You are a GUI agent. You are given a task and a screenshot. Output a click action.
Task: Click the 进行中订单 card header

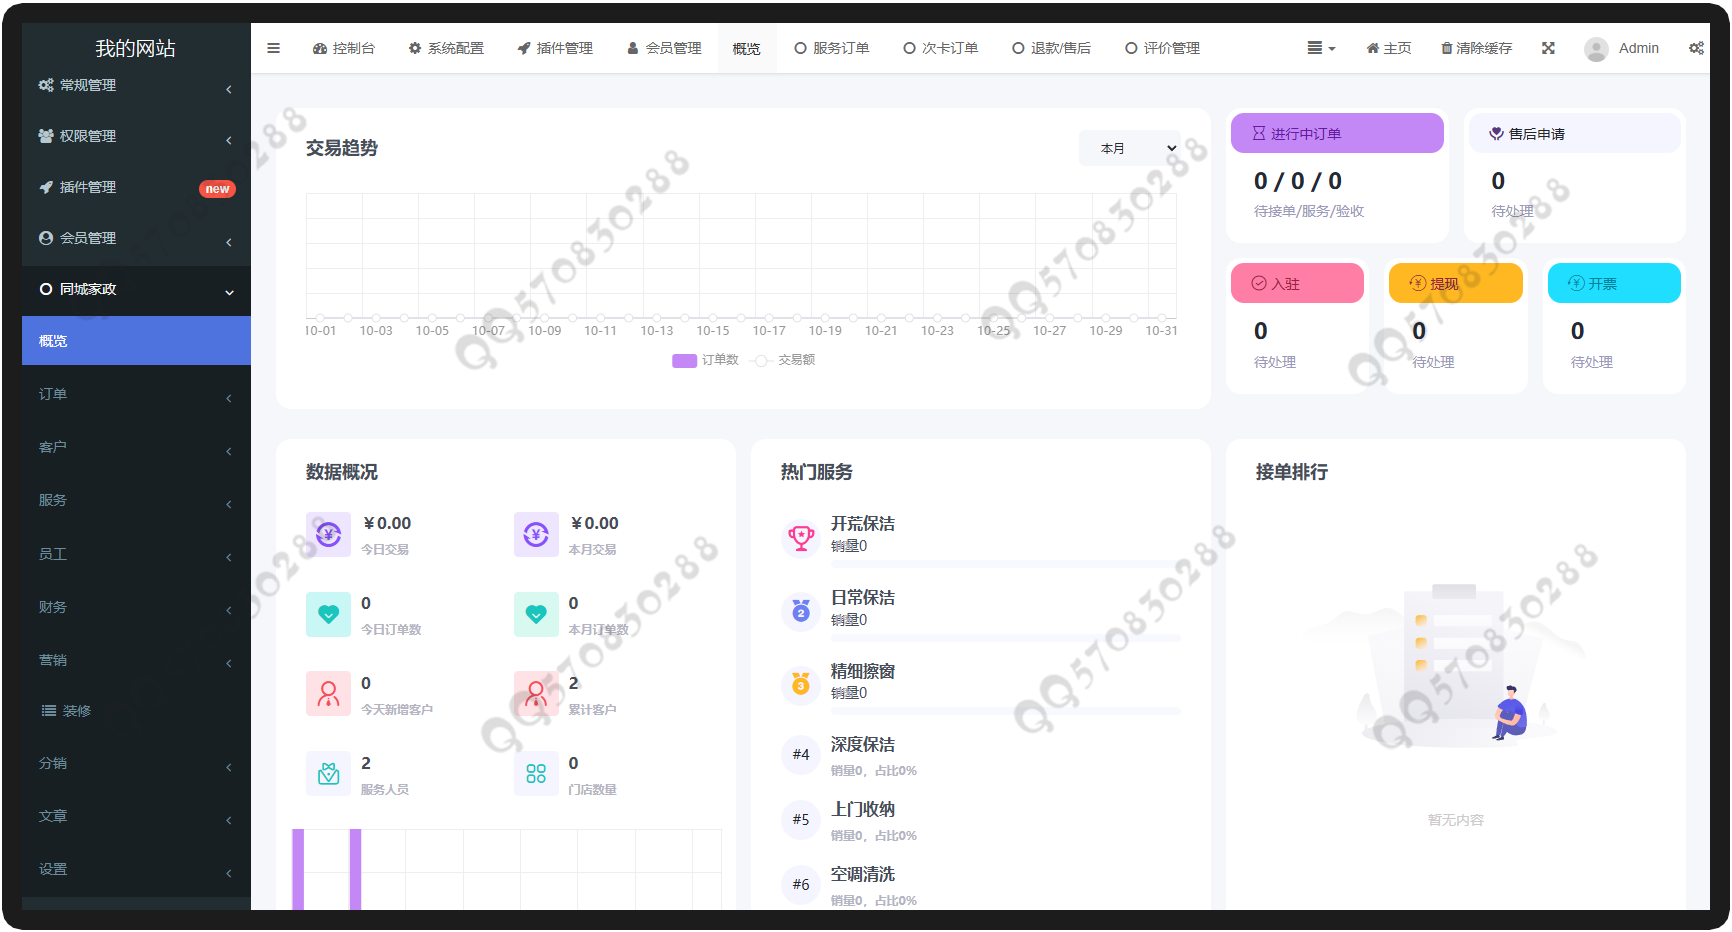coord(1336,133)
